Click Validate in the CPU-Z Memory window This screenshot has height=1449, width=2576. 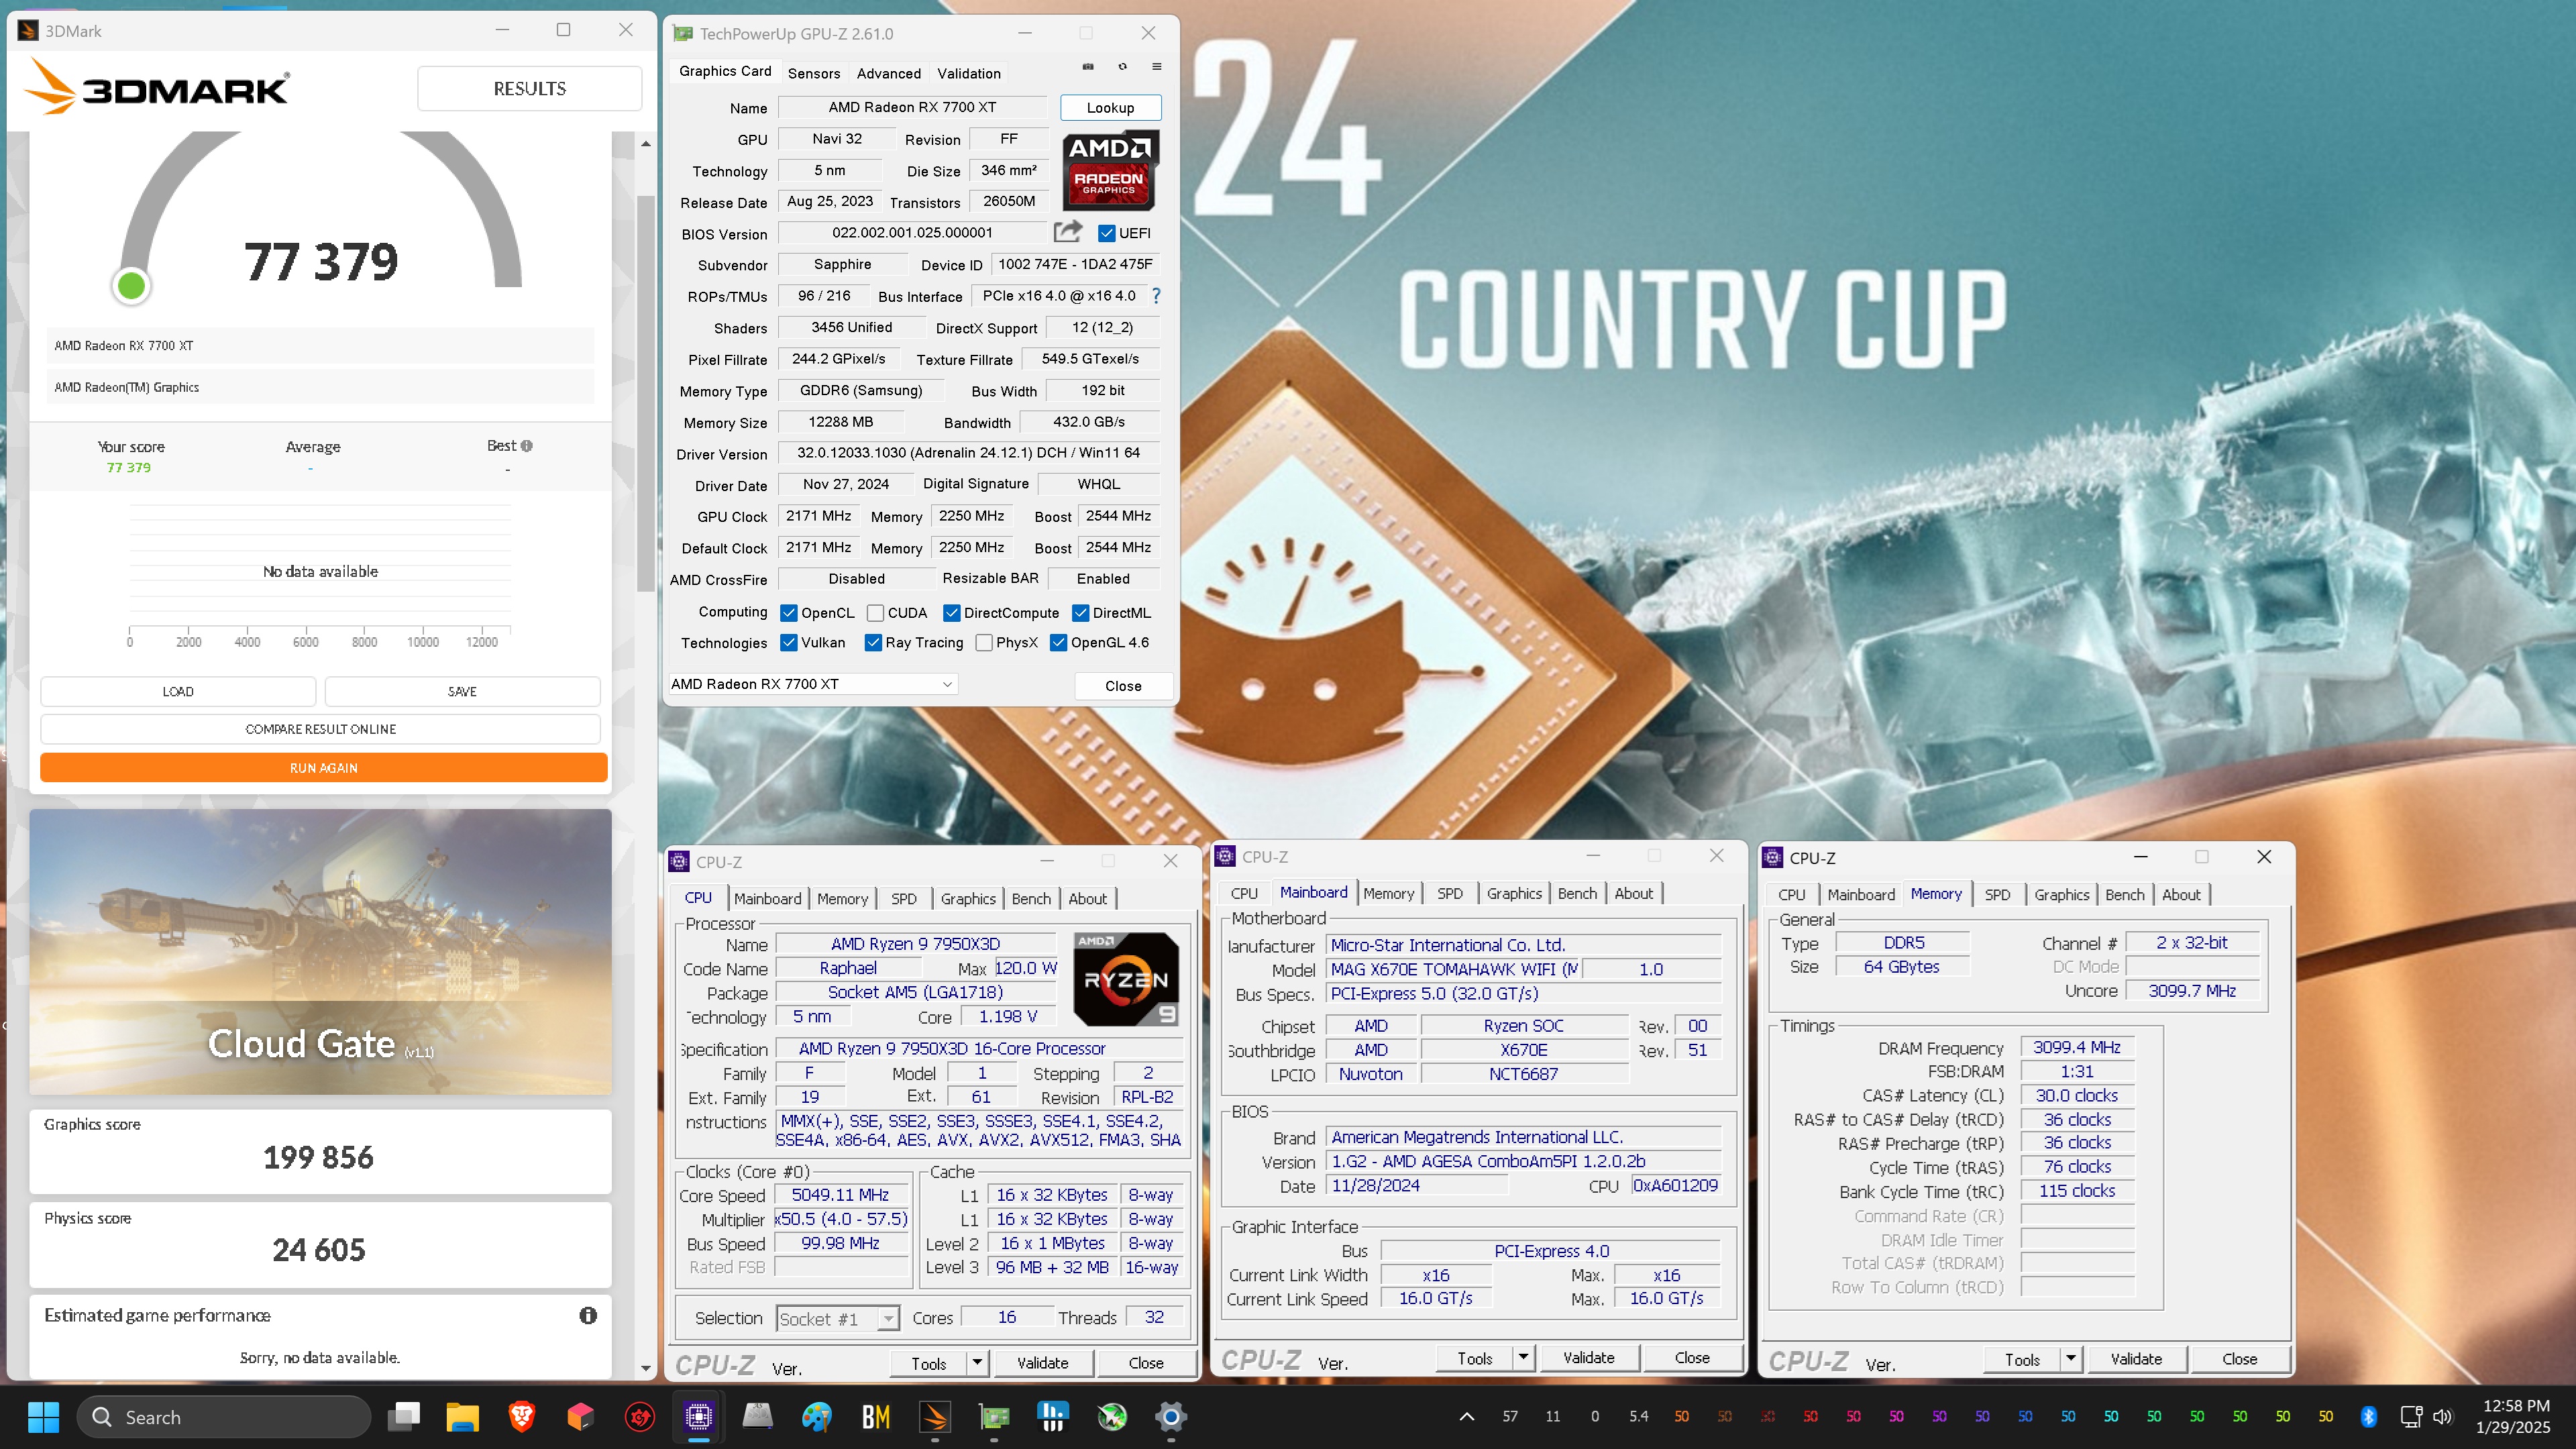(2136, 1359)
